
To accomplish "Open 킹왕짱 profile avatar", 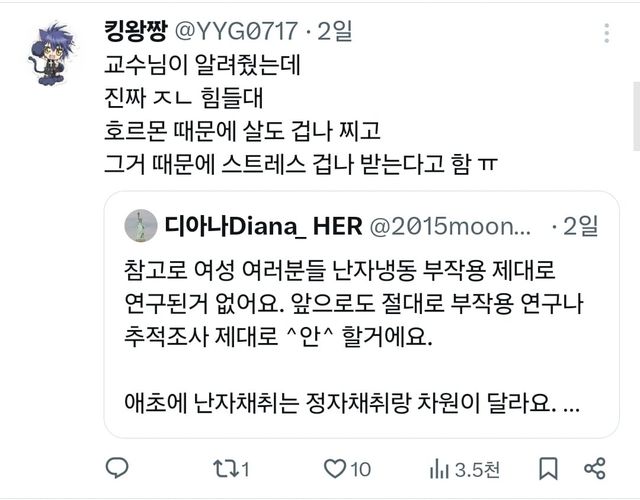I will [x=52, y=54].
